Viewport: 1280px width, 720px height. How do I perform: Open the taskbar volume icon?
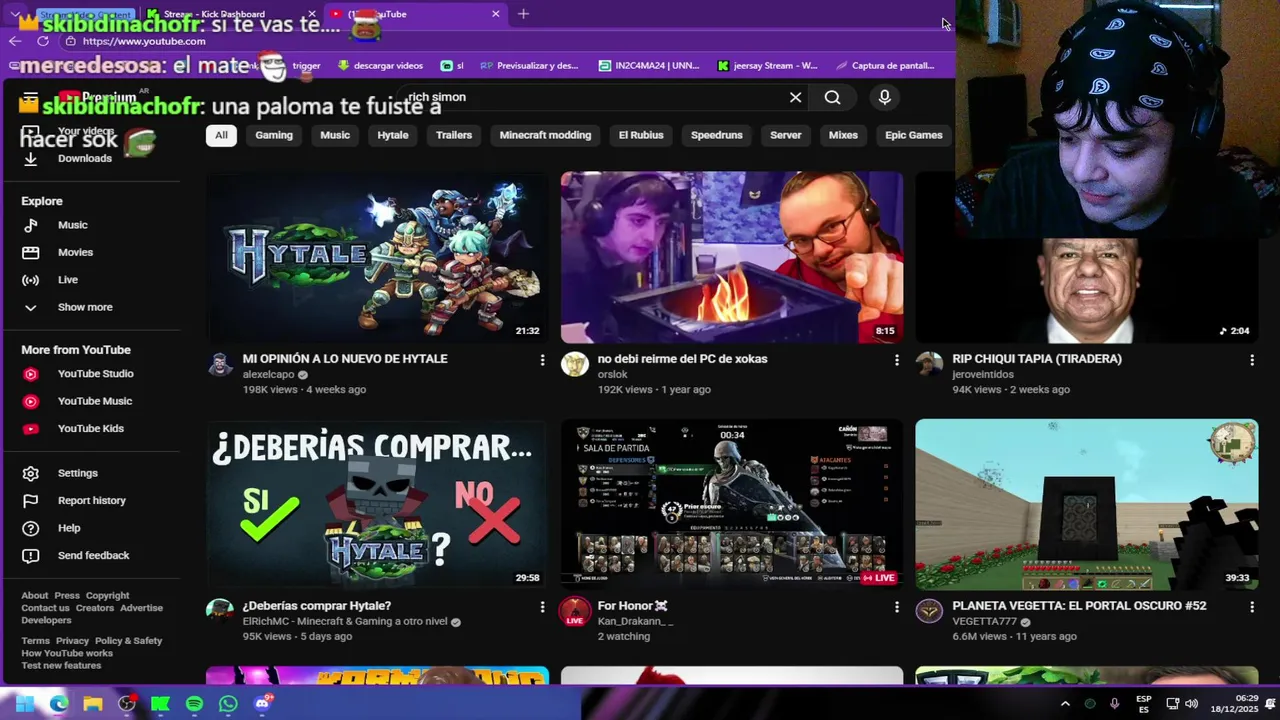coord(1191,704)
